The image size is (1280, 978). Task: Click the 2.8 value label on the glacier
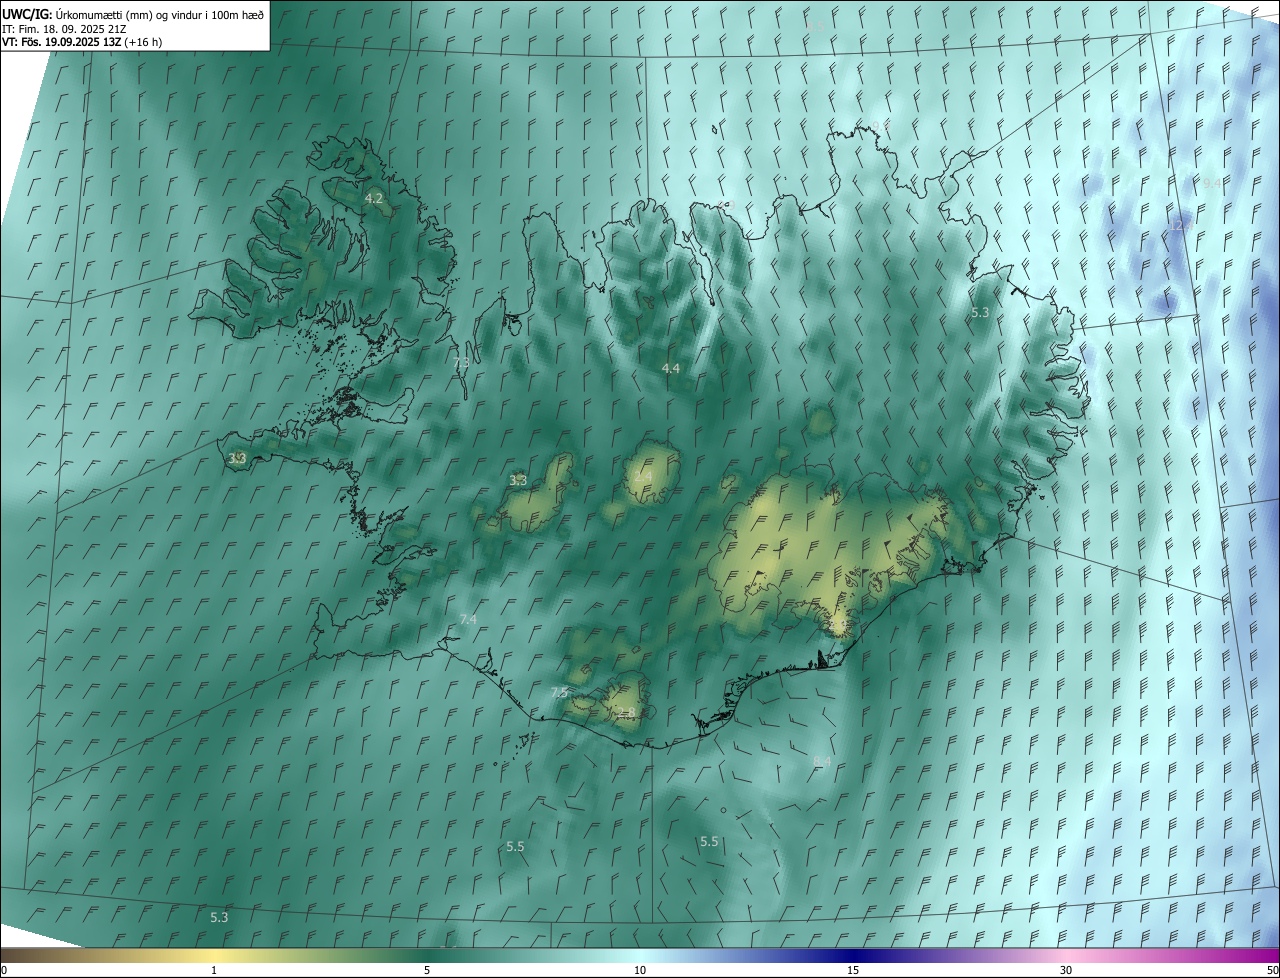click(627, 713)
